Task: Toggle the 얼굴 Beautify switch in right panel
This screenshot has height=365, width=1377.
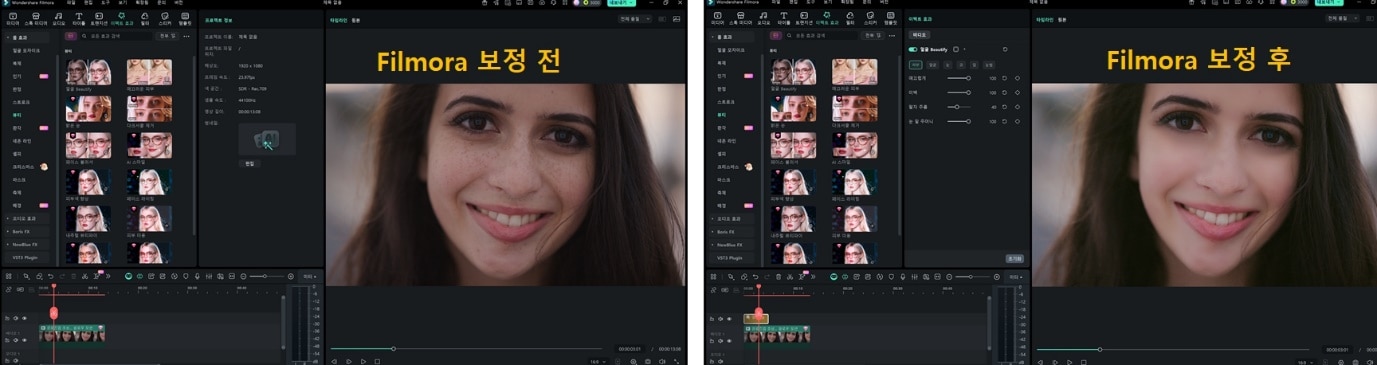Action: 913,49
